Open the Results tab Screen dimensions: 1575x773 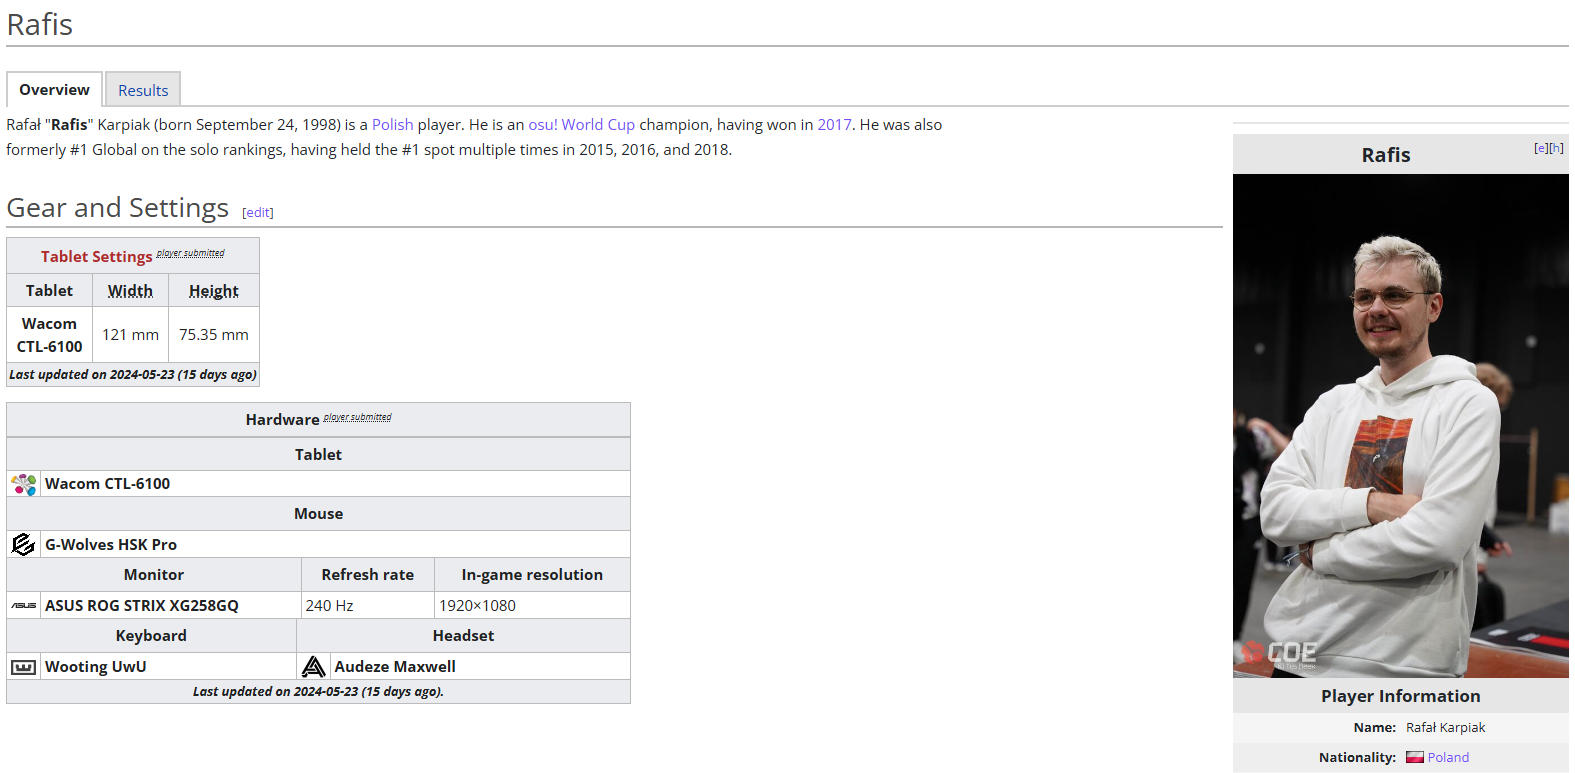tap(143, 90)
